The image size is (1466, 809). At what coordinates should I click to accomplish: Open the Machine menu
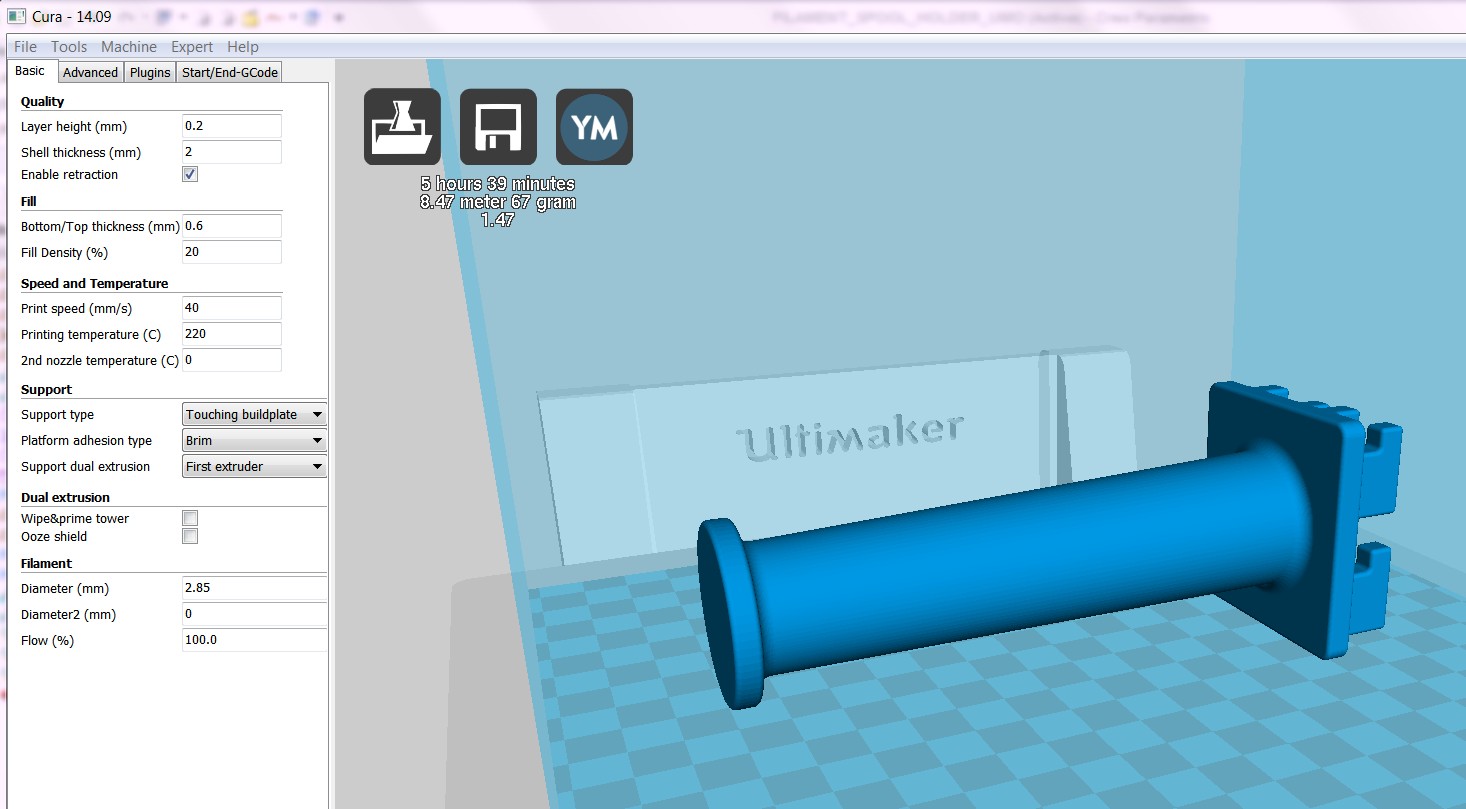click(x=129, y=47)
